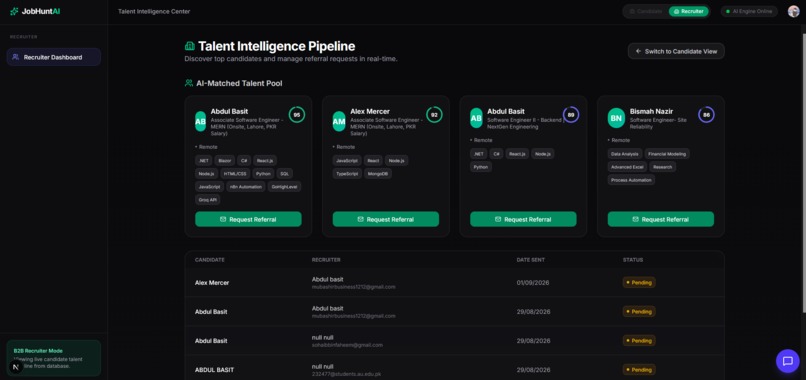Select the SQL skill tag
This screenshot has height=380, width=806.
pyautogui.click(x=284, y=174)
